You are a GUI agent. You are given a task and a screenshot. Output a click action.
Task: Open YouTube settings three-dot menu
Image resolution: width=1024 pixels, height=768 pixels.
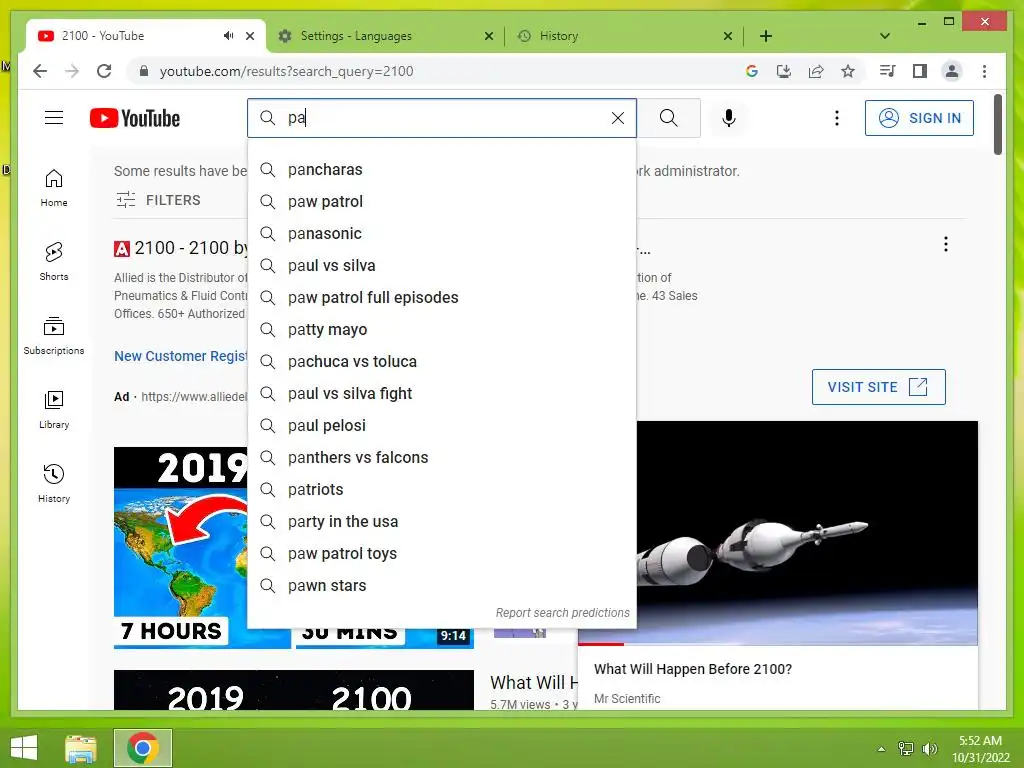[837, 118]
